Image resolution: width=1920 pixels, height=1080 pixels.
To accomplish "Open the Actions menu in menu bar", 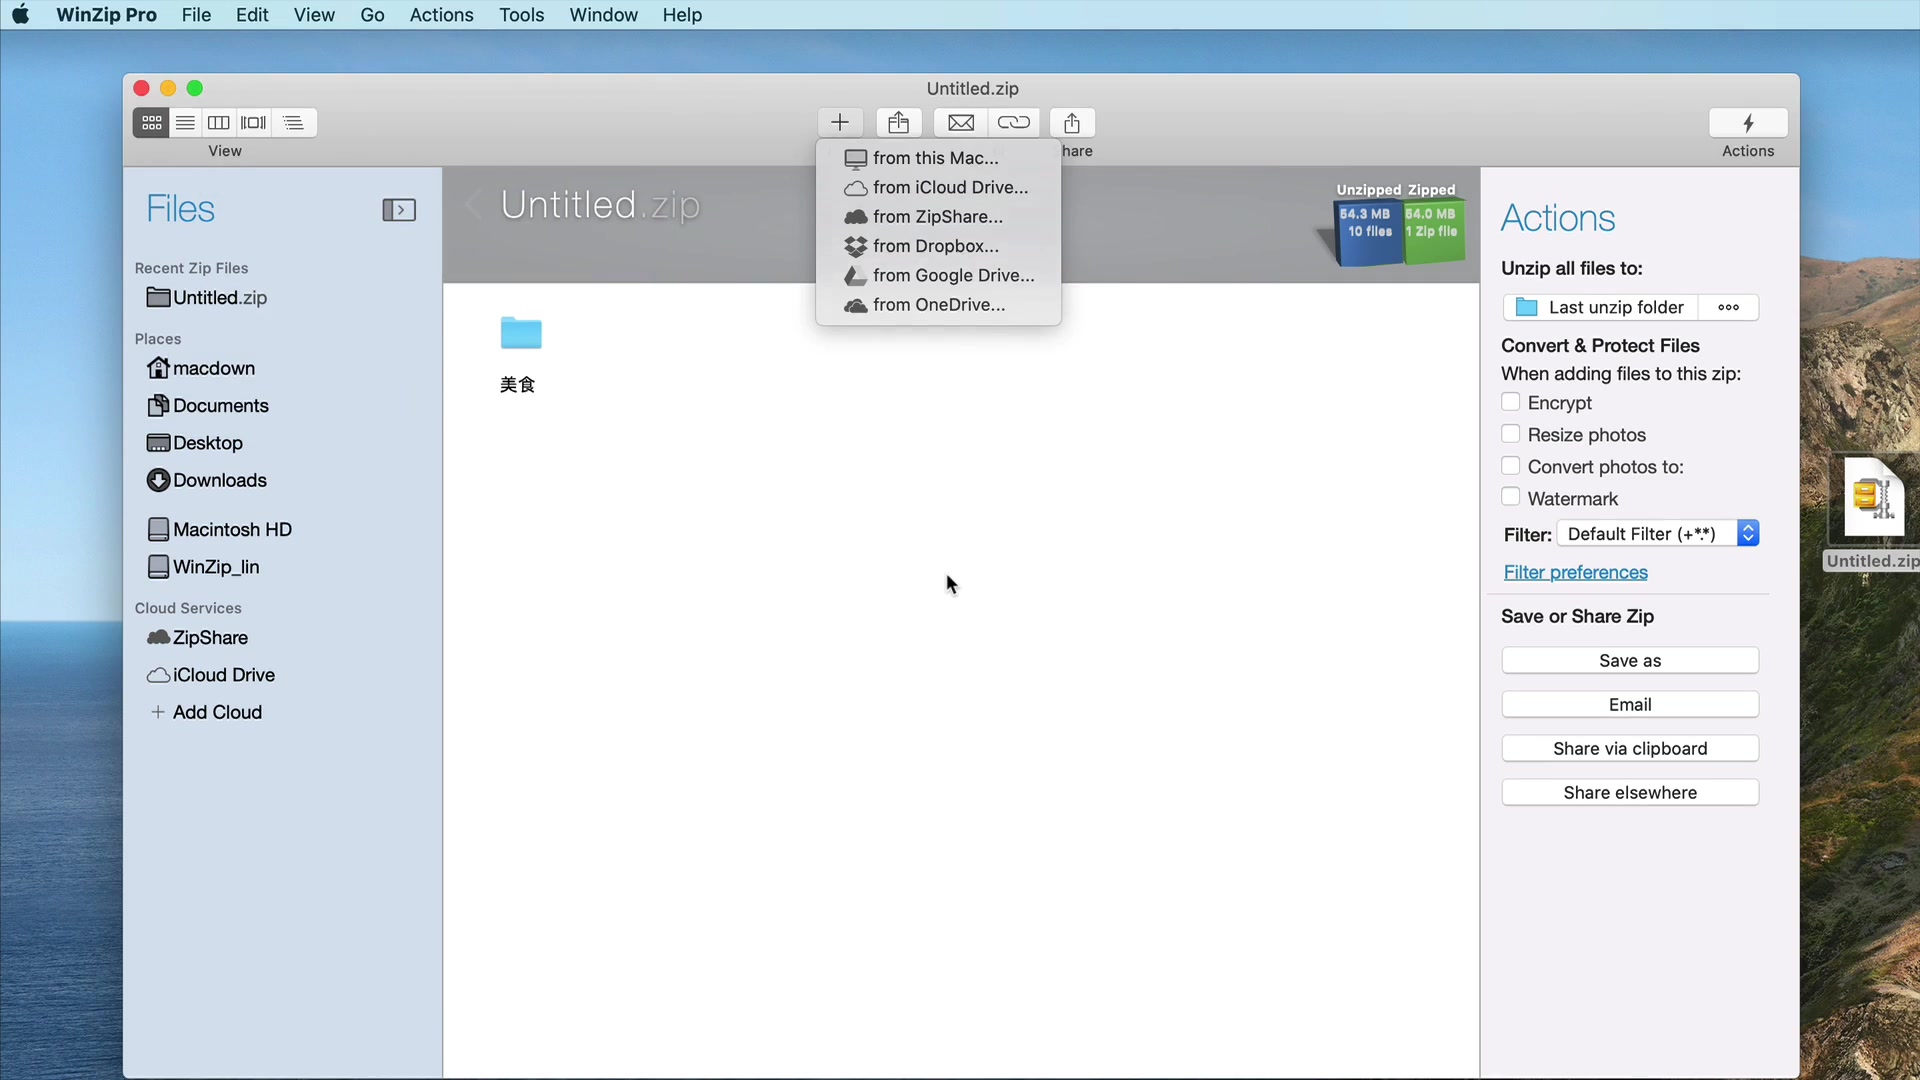I will [441, 15].
